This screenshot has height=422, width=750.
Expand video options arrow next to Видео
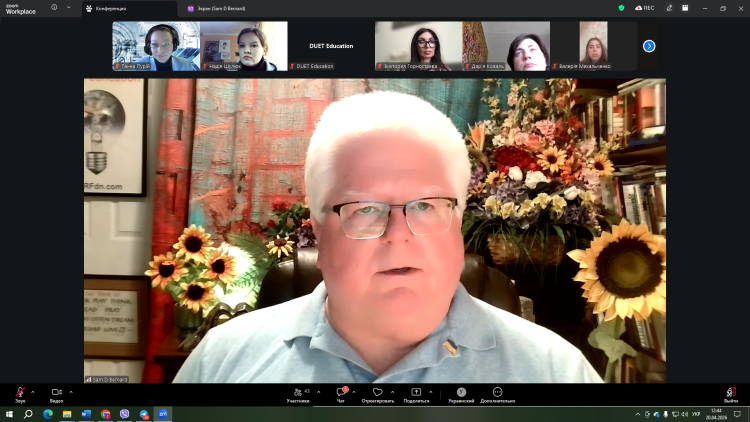[x=70, y=391]
